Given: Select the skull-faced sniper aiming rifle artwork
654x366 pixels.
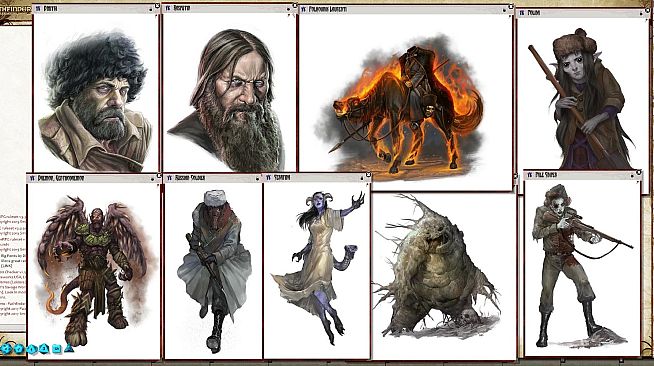Looking at the screenshot, I should click(582, 267).
